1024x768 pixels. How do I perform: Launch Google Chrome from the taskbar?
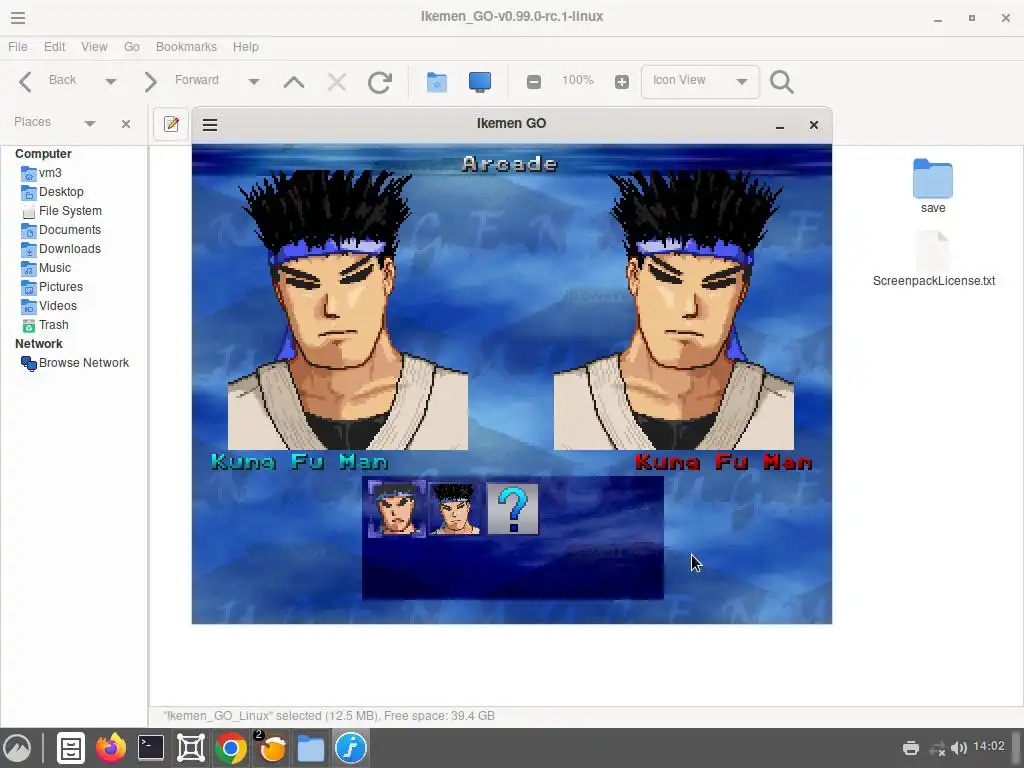pos(231,748)
